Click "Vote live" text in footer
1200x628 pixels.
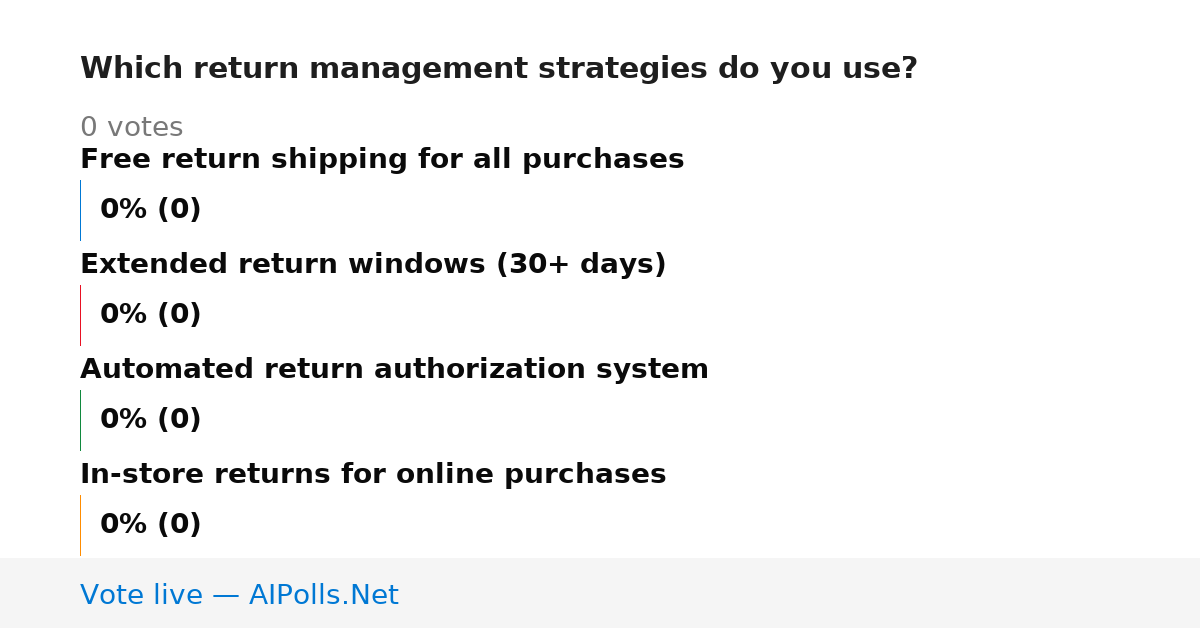[141, 596]
